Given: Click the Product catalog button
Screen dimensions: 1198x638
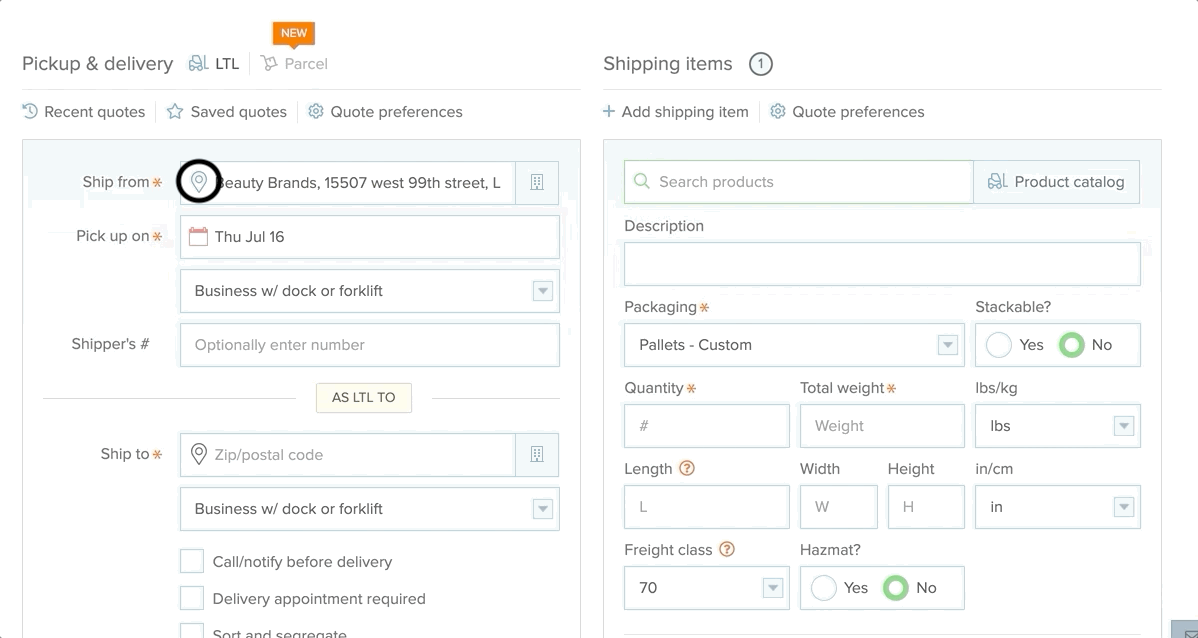Looking at the screenshot, I should coord(1056,182).
